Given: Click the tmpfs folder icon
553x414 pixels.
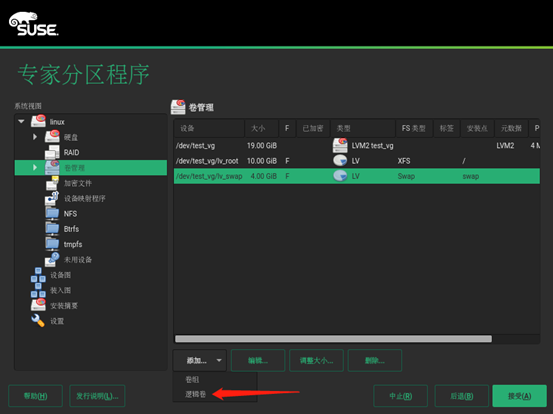Looking at the screenshot, I should point(52,244).
